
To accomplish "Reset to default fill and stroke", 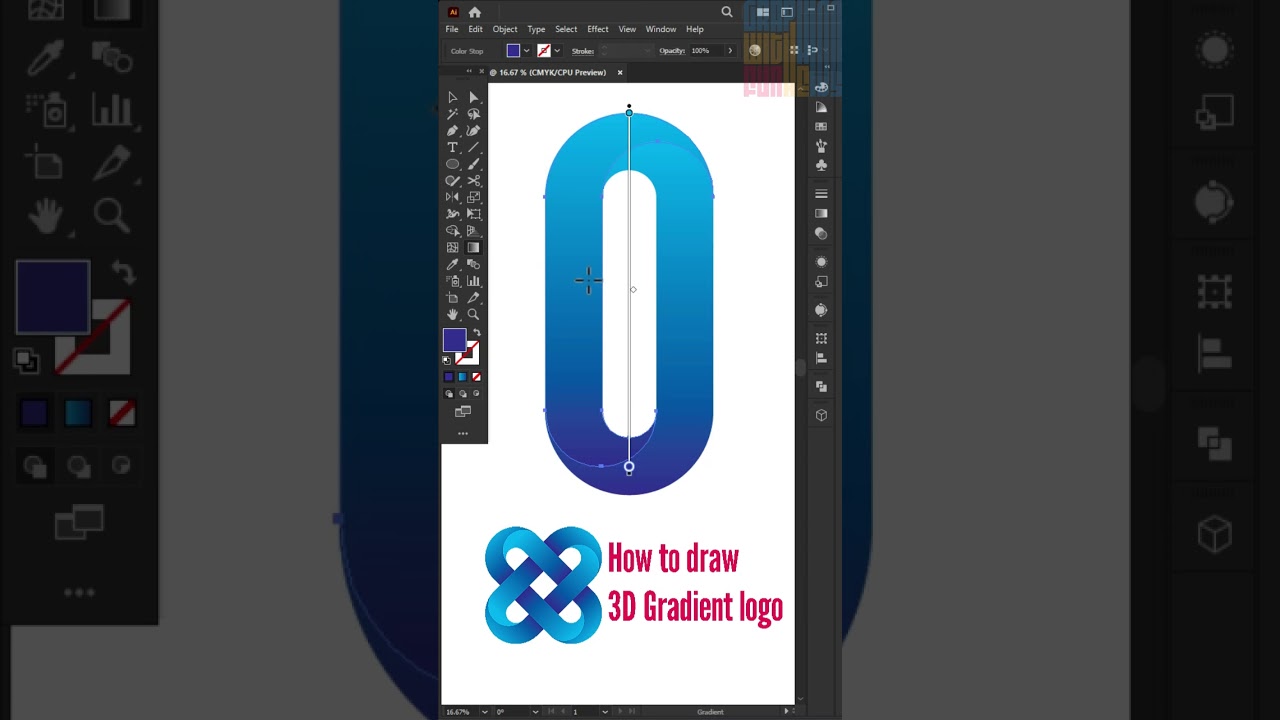I will click(447, 360).
